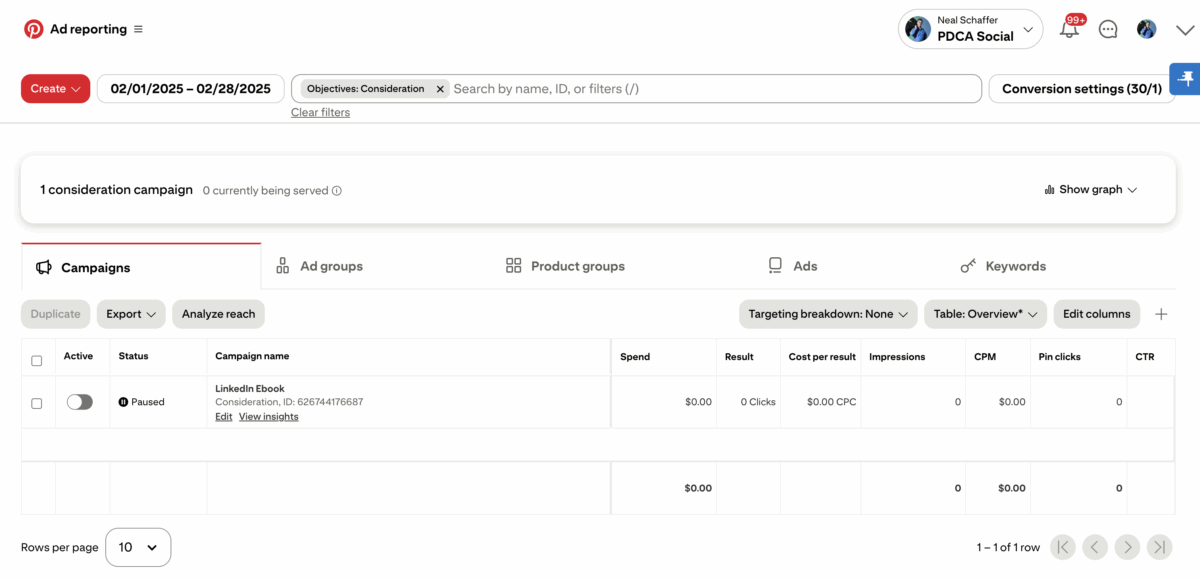Remove the Objectives: Consideration filter chip
The width and height of the screenshot is (1200, 579).
pos(440,89)
